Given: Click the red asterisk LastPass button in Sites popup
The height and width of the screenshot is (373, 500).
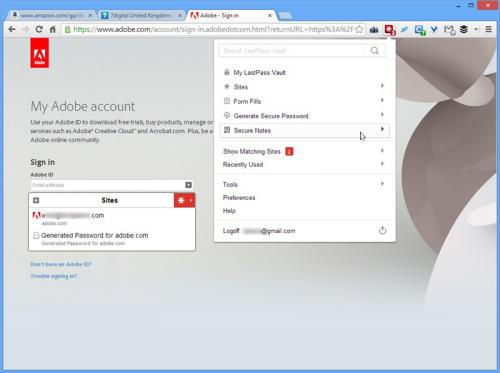Looking at the screenshot, I should (x=181, y=200).
